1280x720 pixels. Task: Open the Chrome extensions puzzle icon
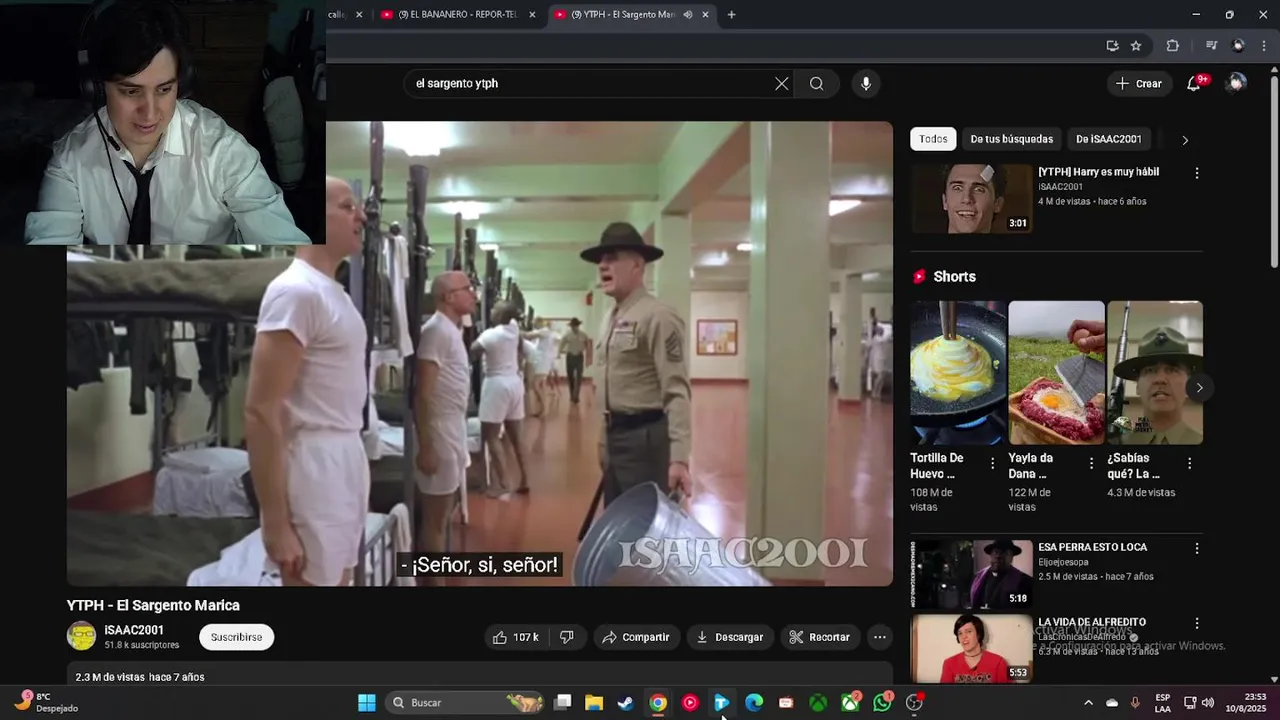tap(1173, 45)
